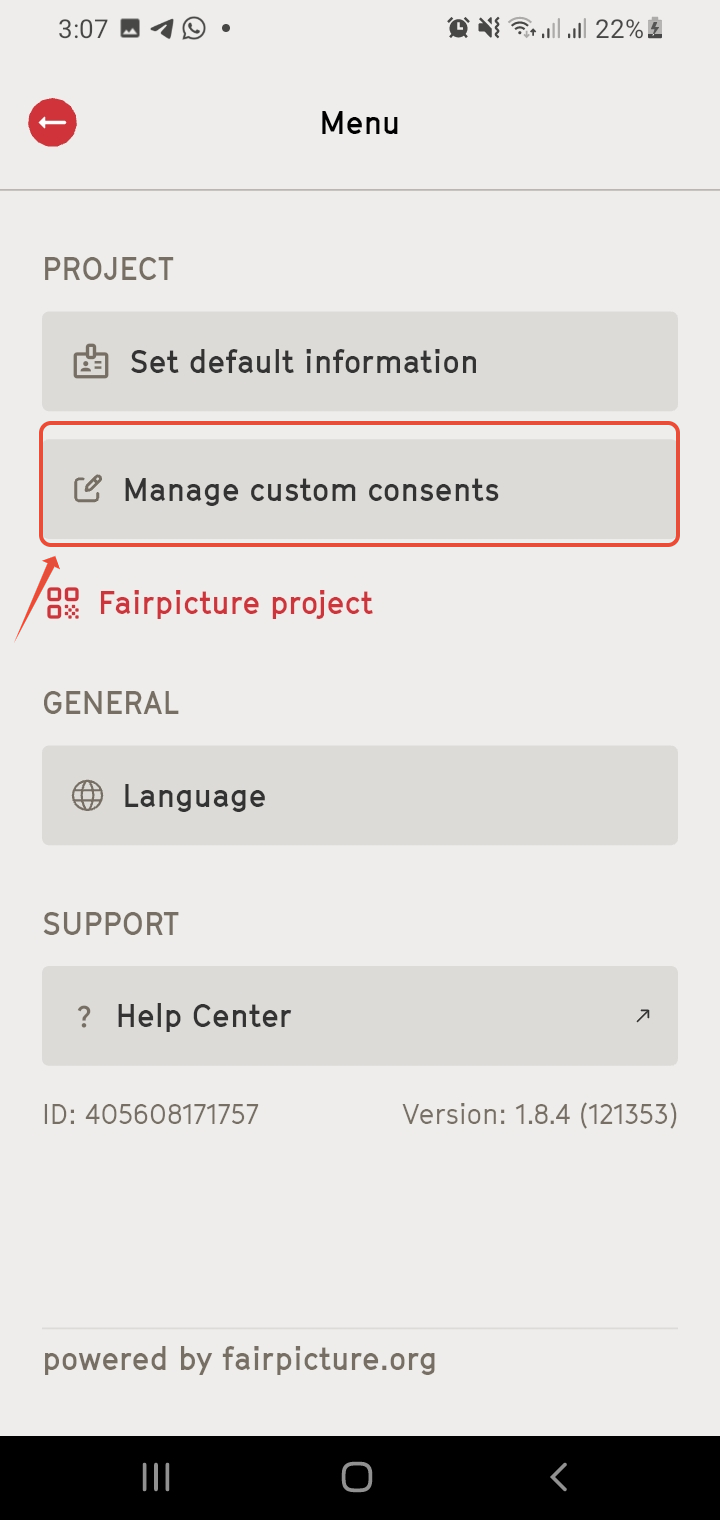Viewport: 720px width, 1520px height.
Task: Tap the red back arrow button
Action: (52, 123)
